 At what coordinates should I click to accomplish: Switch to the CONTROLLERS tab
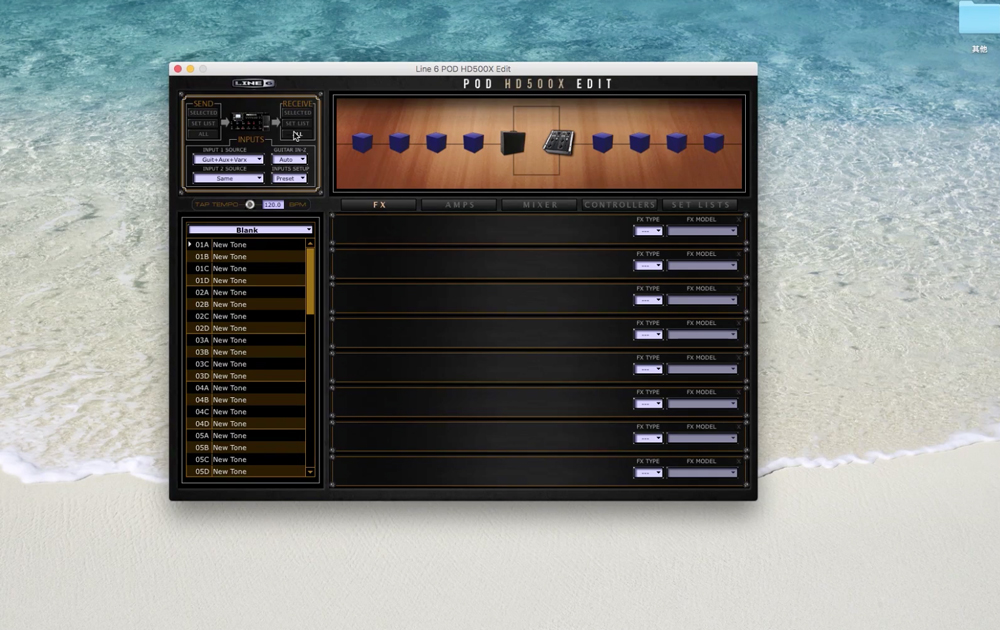pyautogui.click(x=619, y=205)
